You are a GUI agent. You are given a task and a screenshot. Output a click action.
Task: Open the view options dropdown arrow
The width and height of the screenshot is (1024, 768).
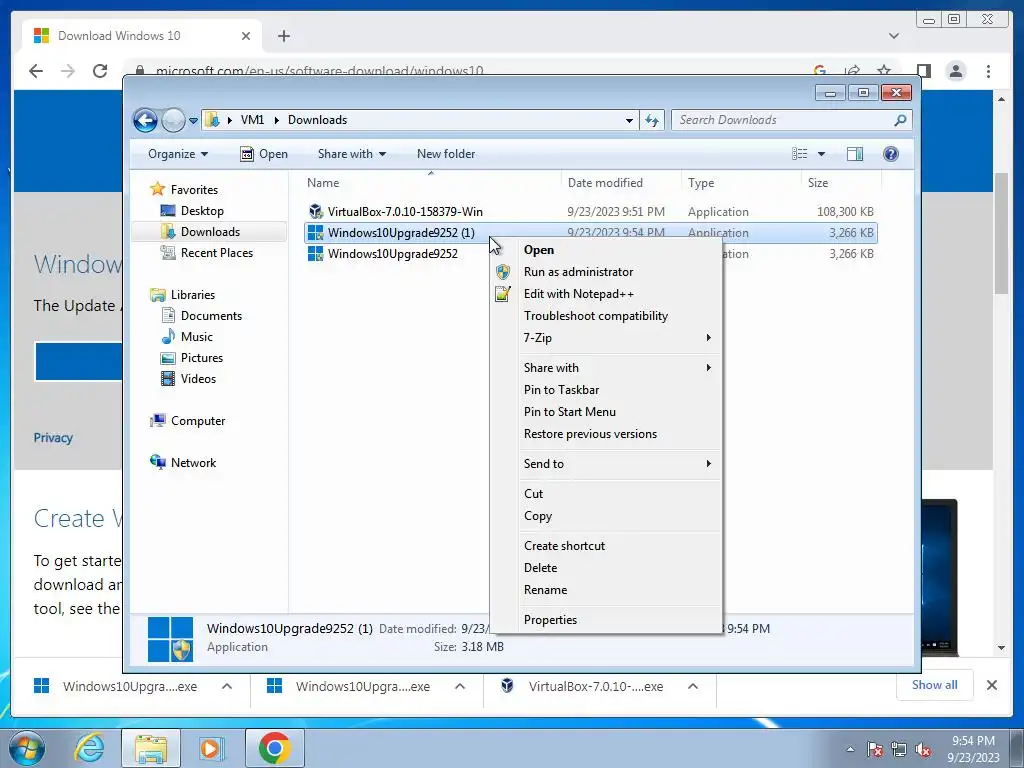click(x=822, y=154)
